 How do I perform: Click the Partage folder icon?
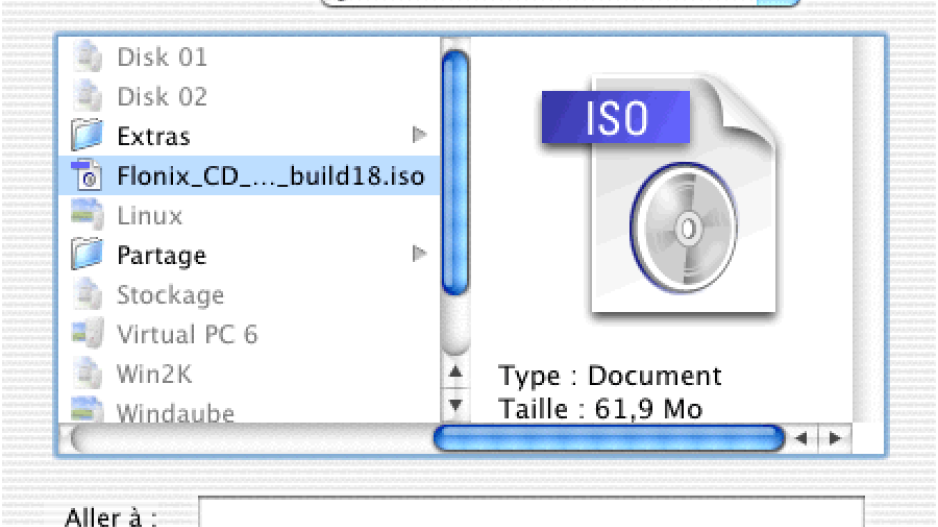87,254
